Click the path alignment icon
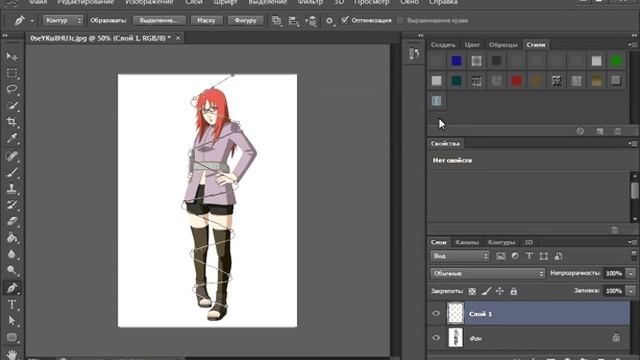640x360 pixels. [x=293, y=20]
